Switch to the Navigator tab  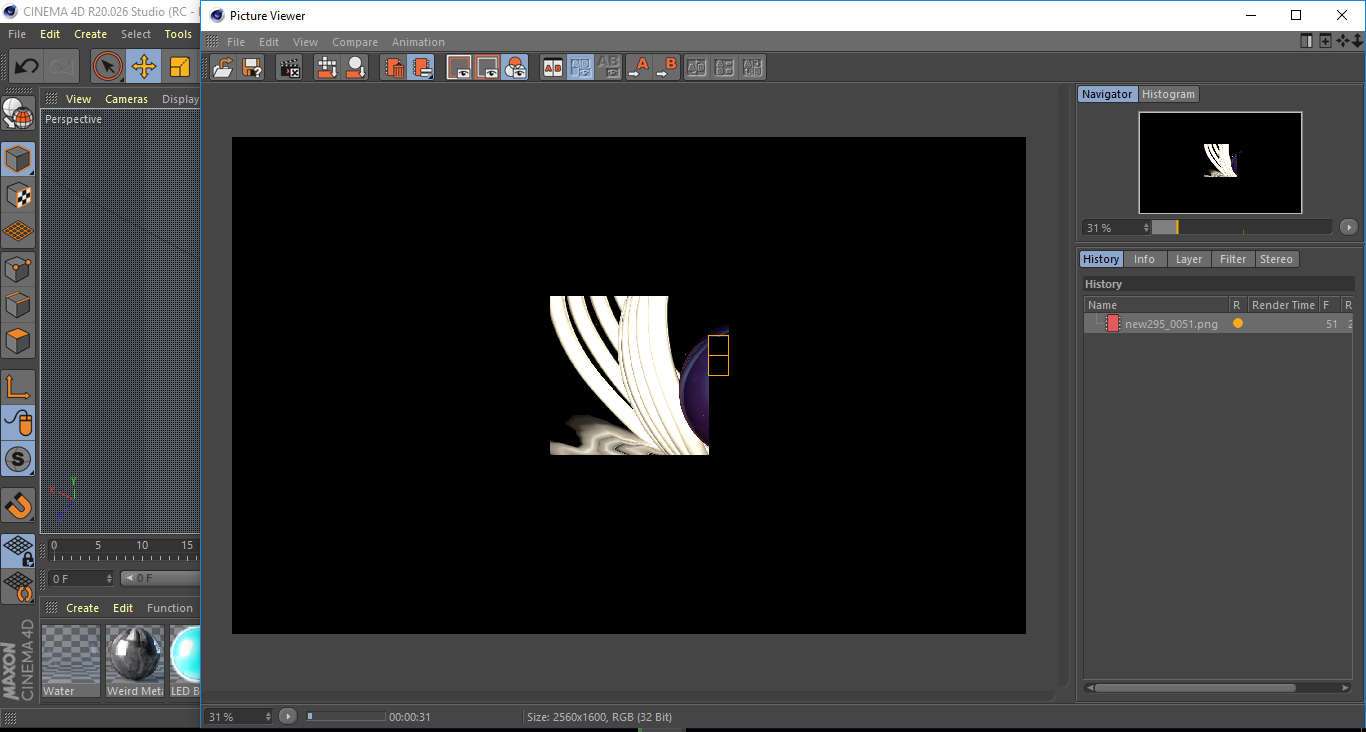(1107, 94)
